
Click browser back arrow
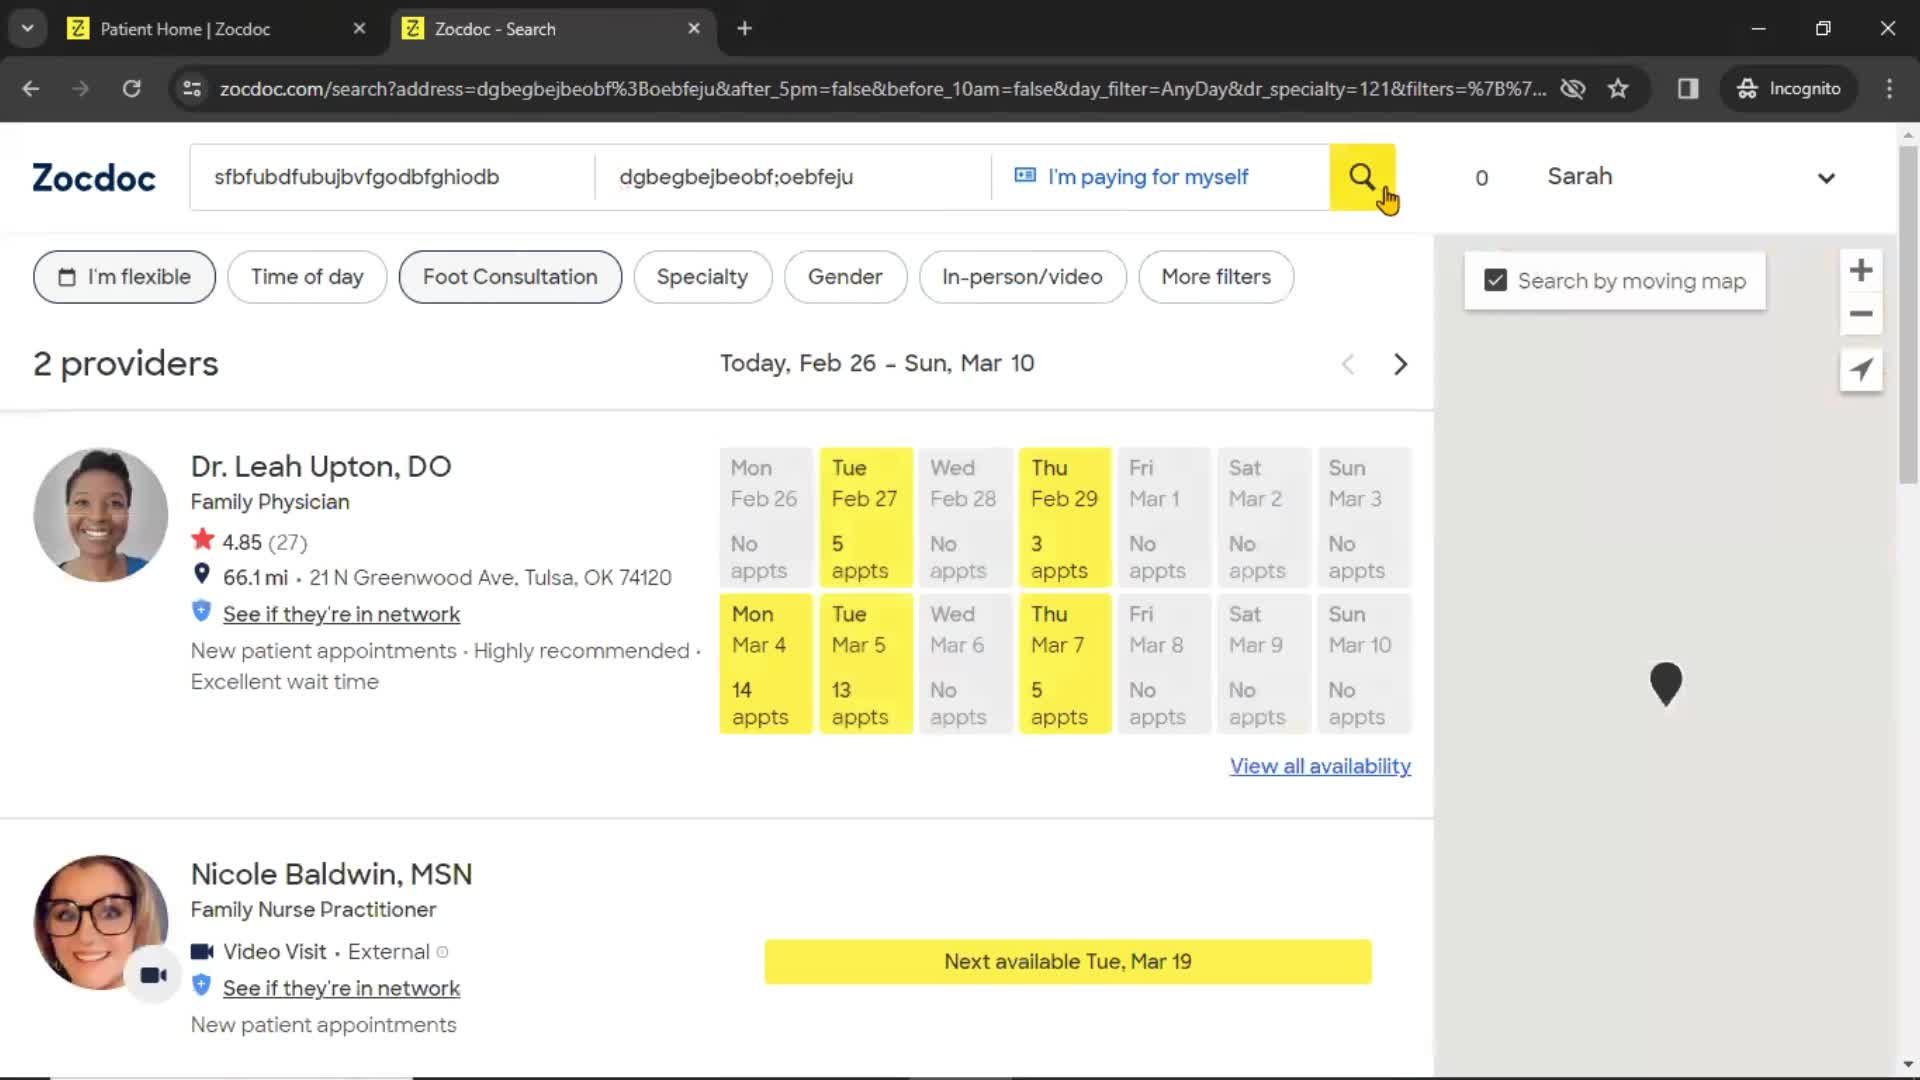tap(31, 89)
